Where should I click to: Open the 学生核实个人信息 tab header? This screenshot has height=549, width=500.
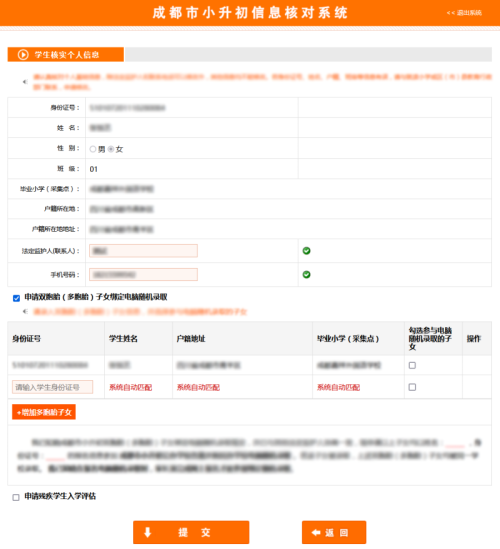point(66,55)
